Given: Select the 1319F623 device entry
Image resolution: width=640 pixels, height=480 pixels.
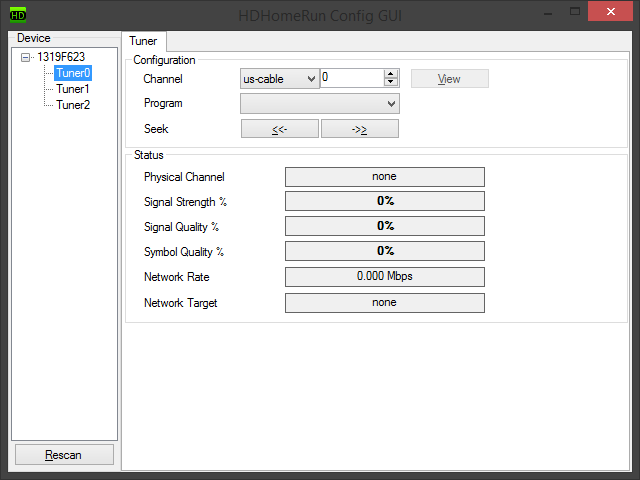Looking at the screenshot, I should [x=61, y=57].
